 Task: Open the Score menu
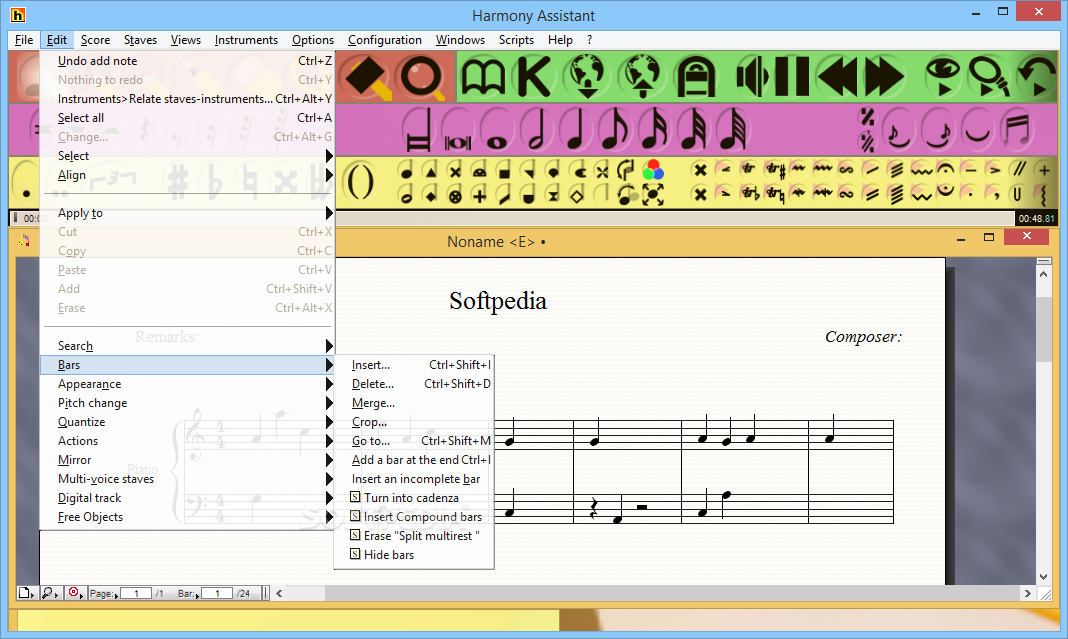click(x=95, y=40)
